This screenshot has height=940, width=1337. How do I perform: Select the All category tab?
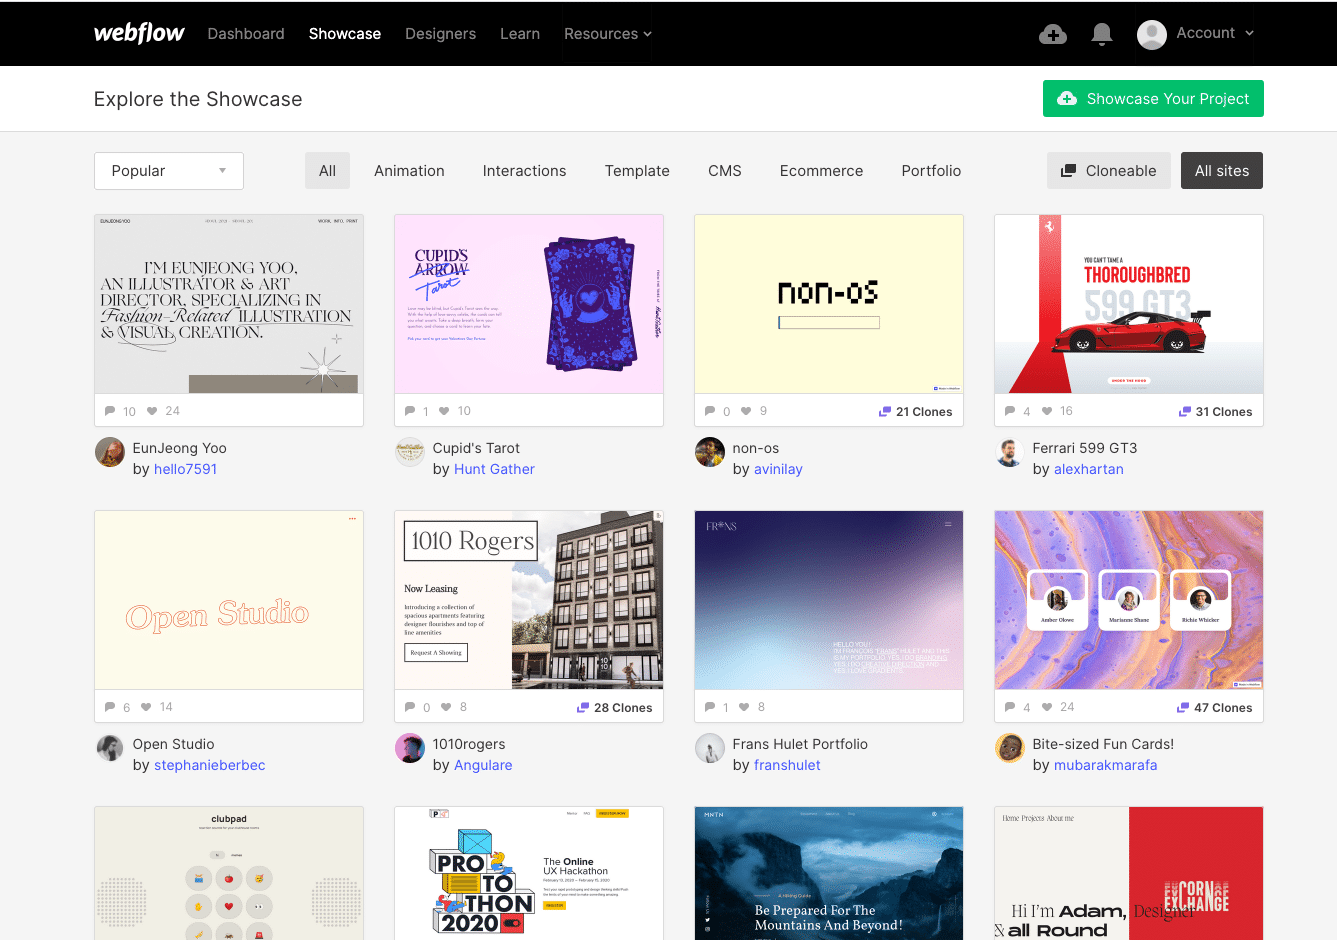click(x=327, y=171)
